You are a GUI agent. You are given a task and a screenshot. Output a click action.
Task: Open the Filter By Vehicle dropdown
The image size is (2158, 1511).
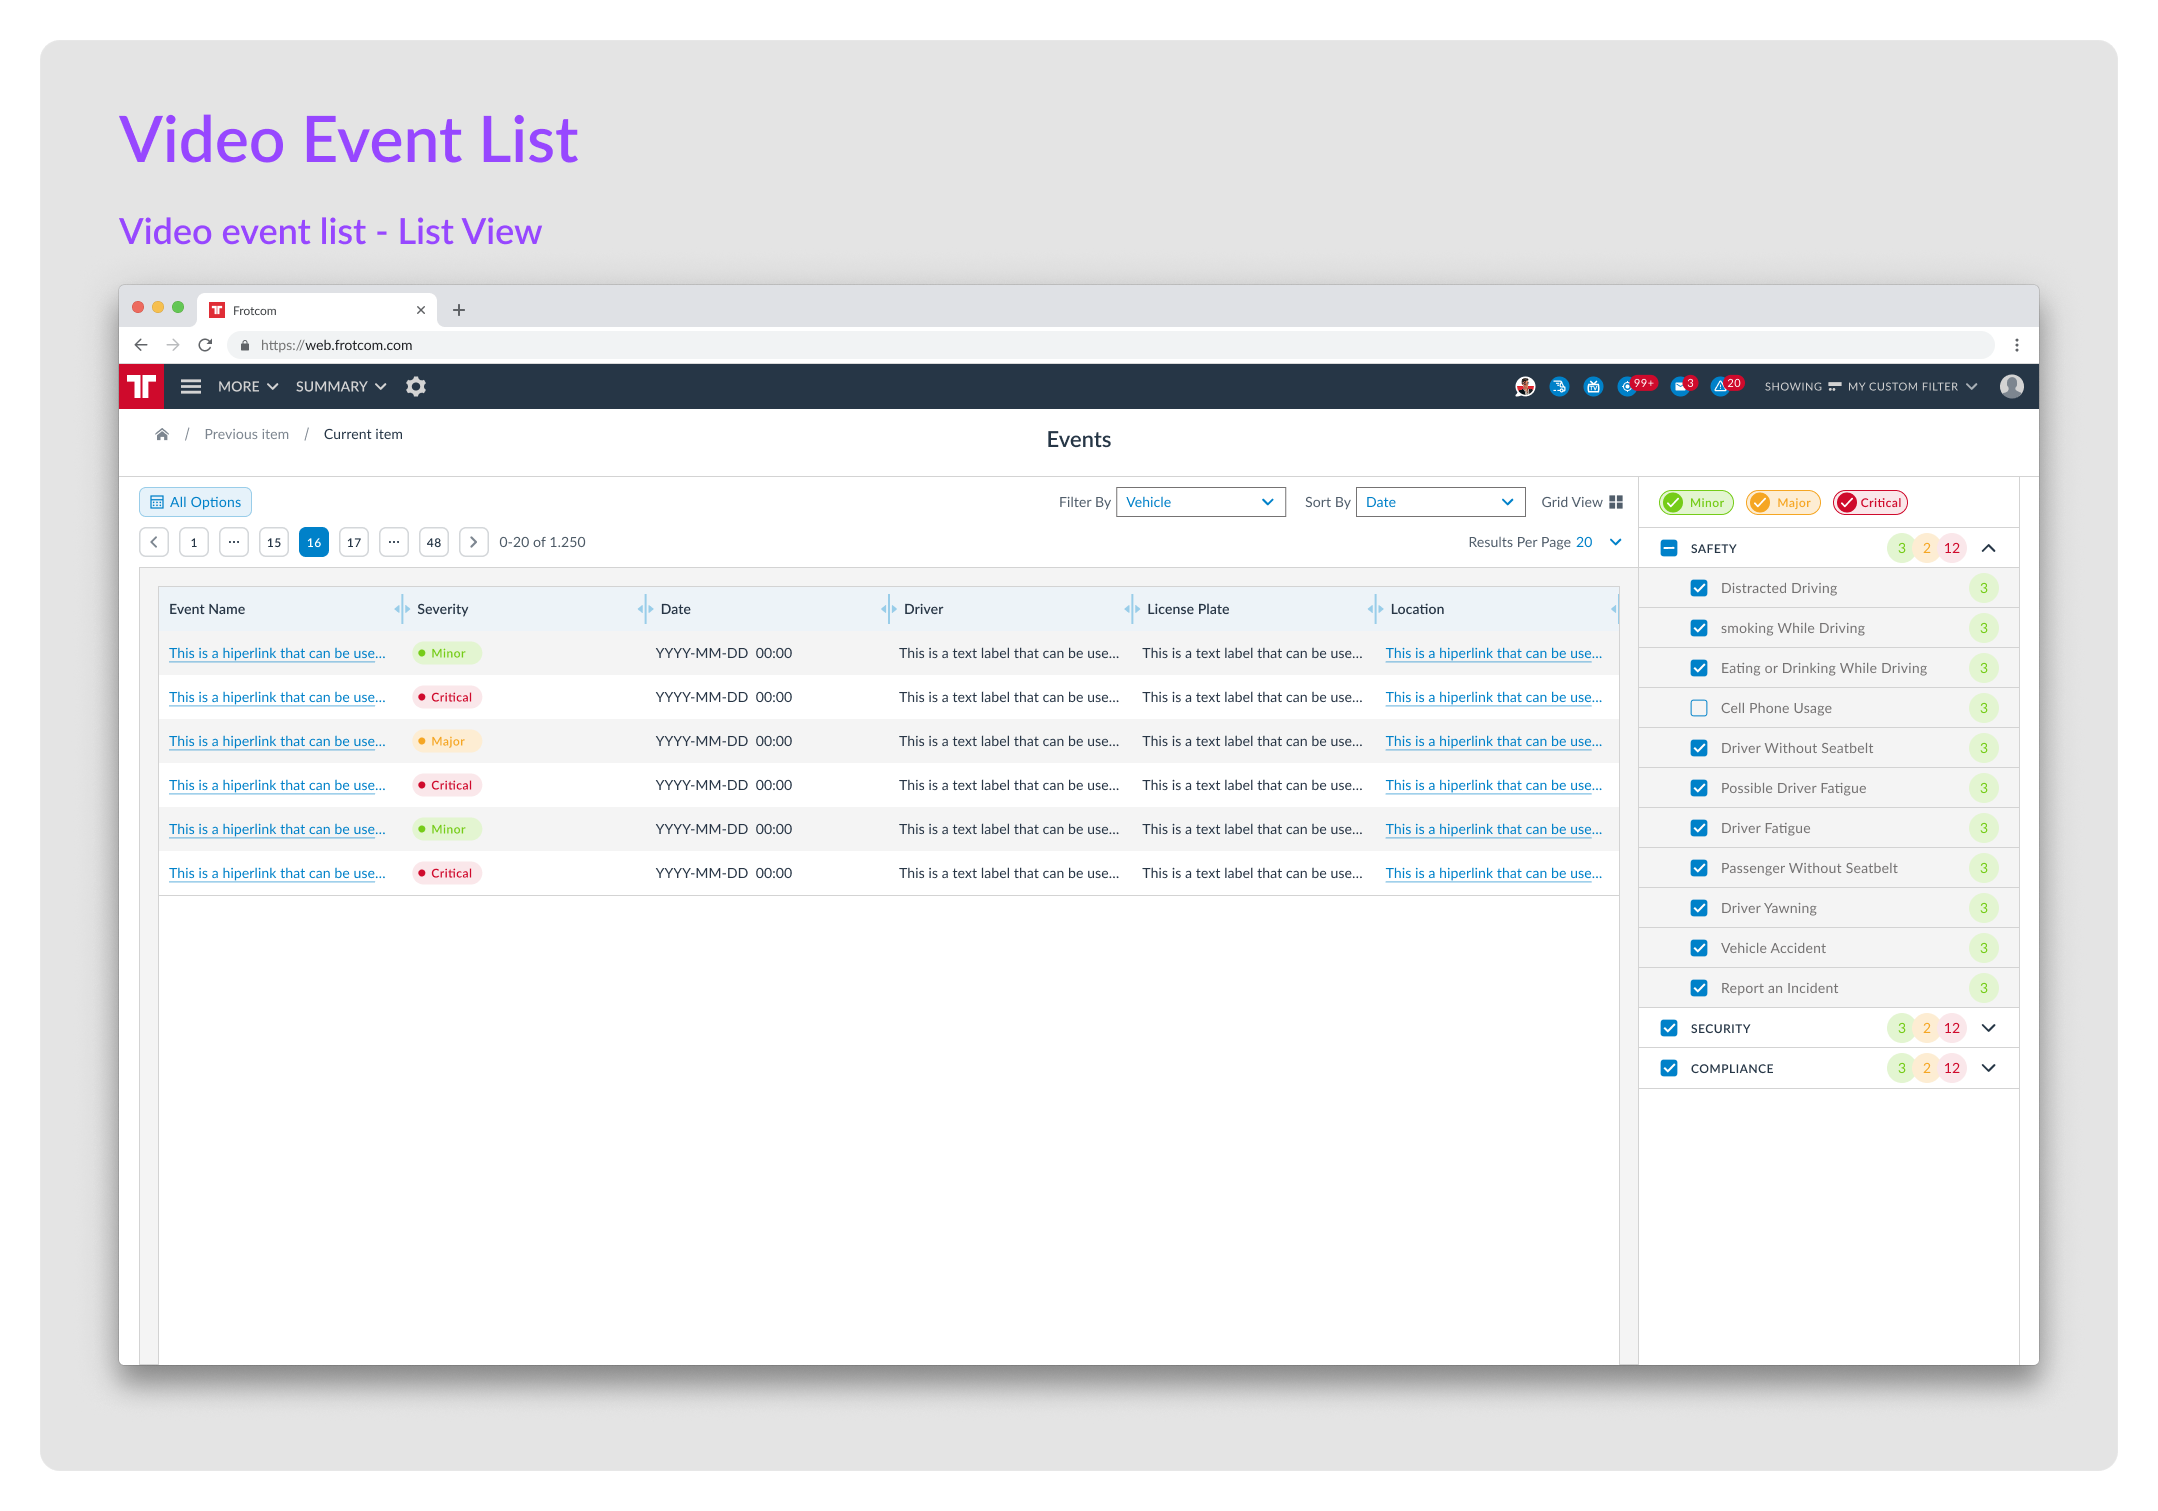(x=1200, y=502)
